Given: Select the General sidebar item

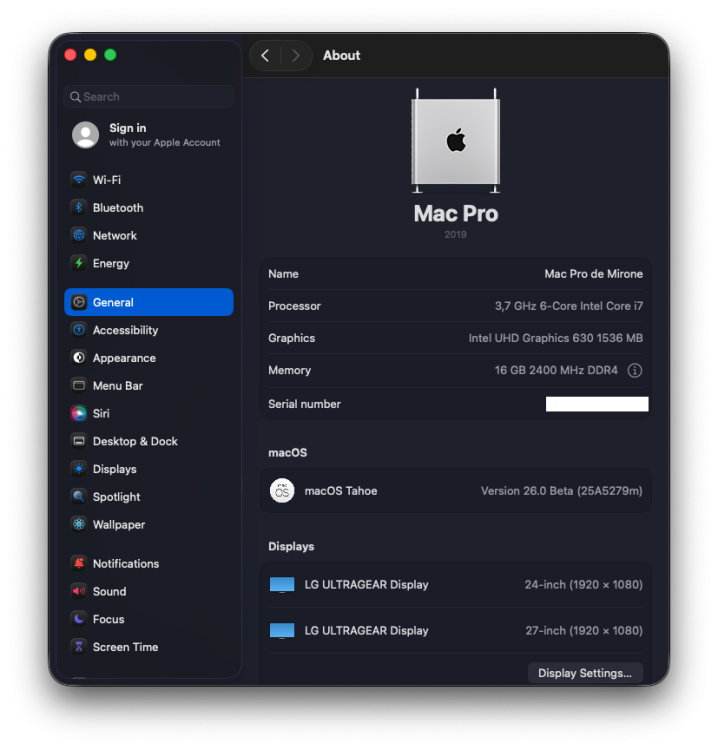Looking at the screenshot, I should [149, 302].
